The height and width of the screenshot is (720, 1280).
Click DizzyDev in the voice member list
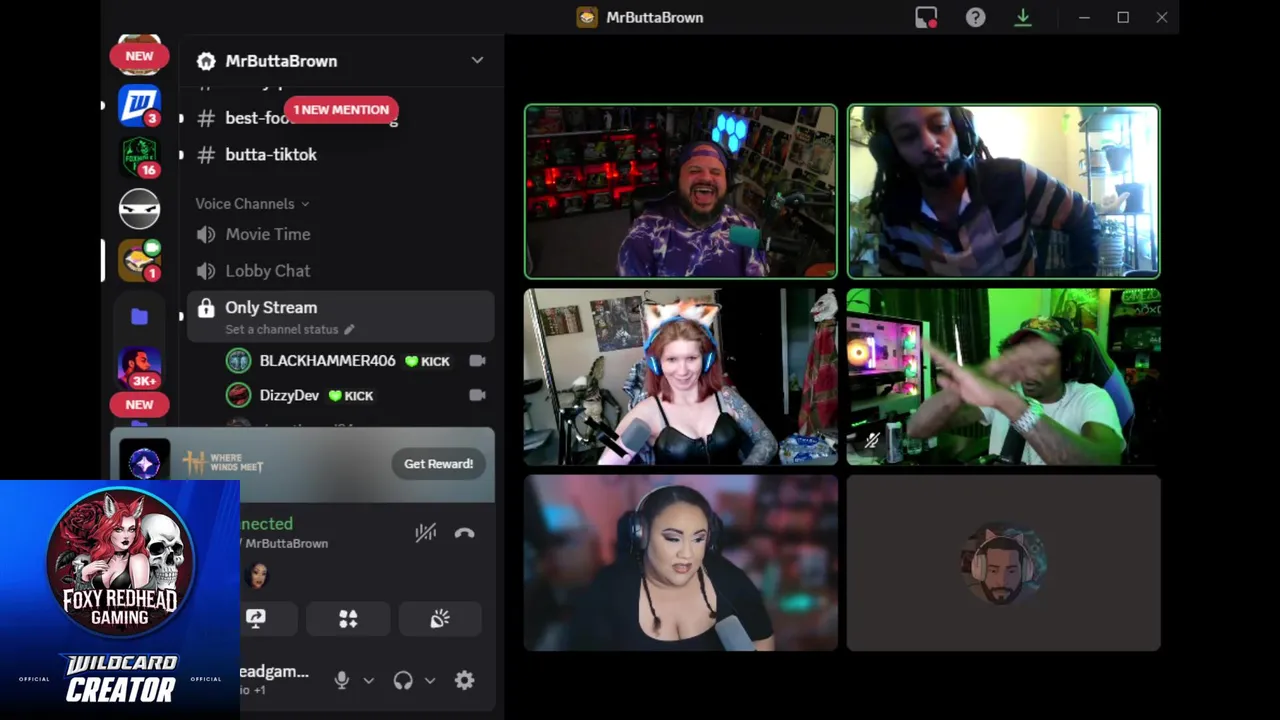pos(289,396)
